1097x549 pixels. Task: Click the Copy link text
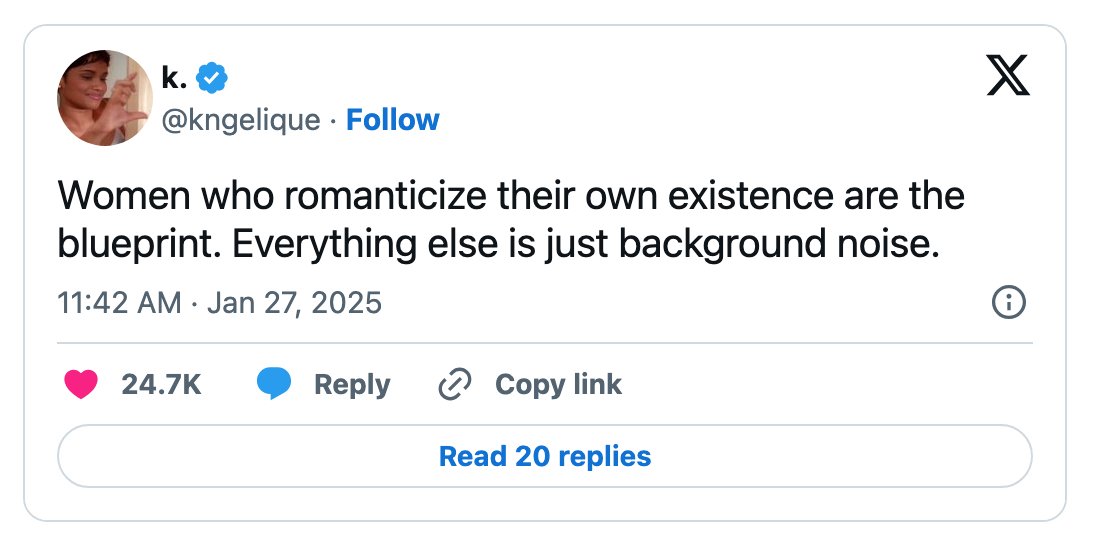coord(558,385)
